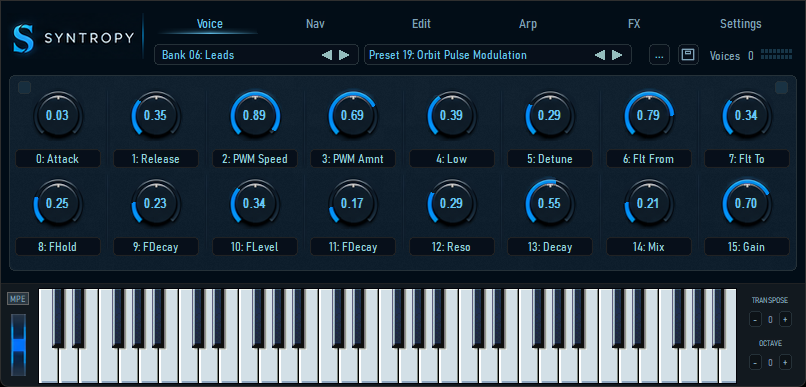
Task: Click the Syntropy S logo
Action: click(24, 39)
